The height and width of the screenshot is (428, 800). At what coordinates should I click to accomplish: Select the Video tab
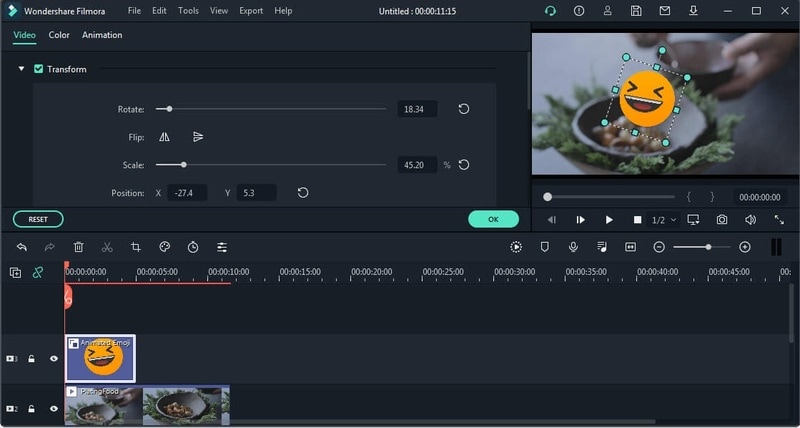pyautogui.click(x=24, y=35)
